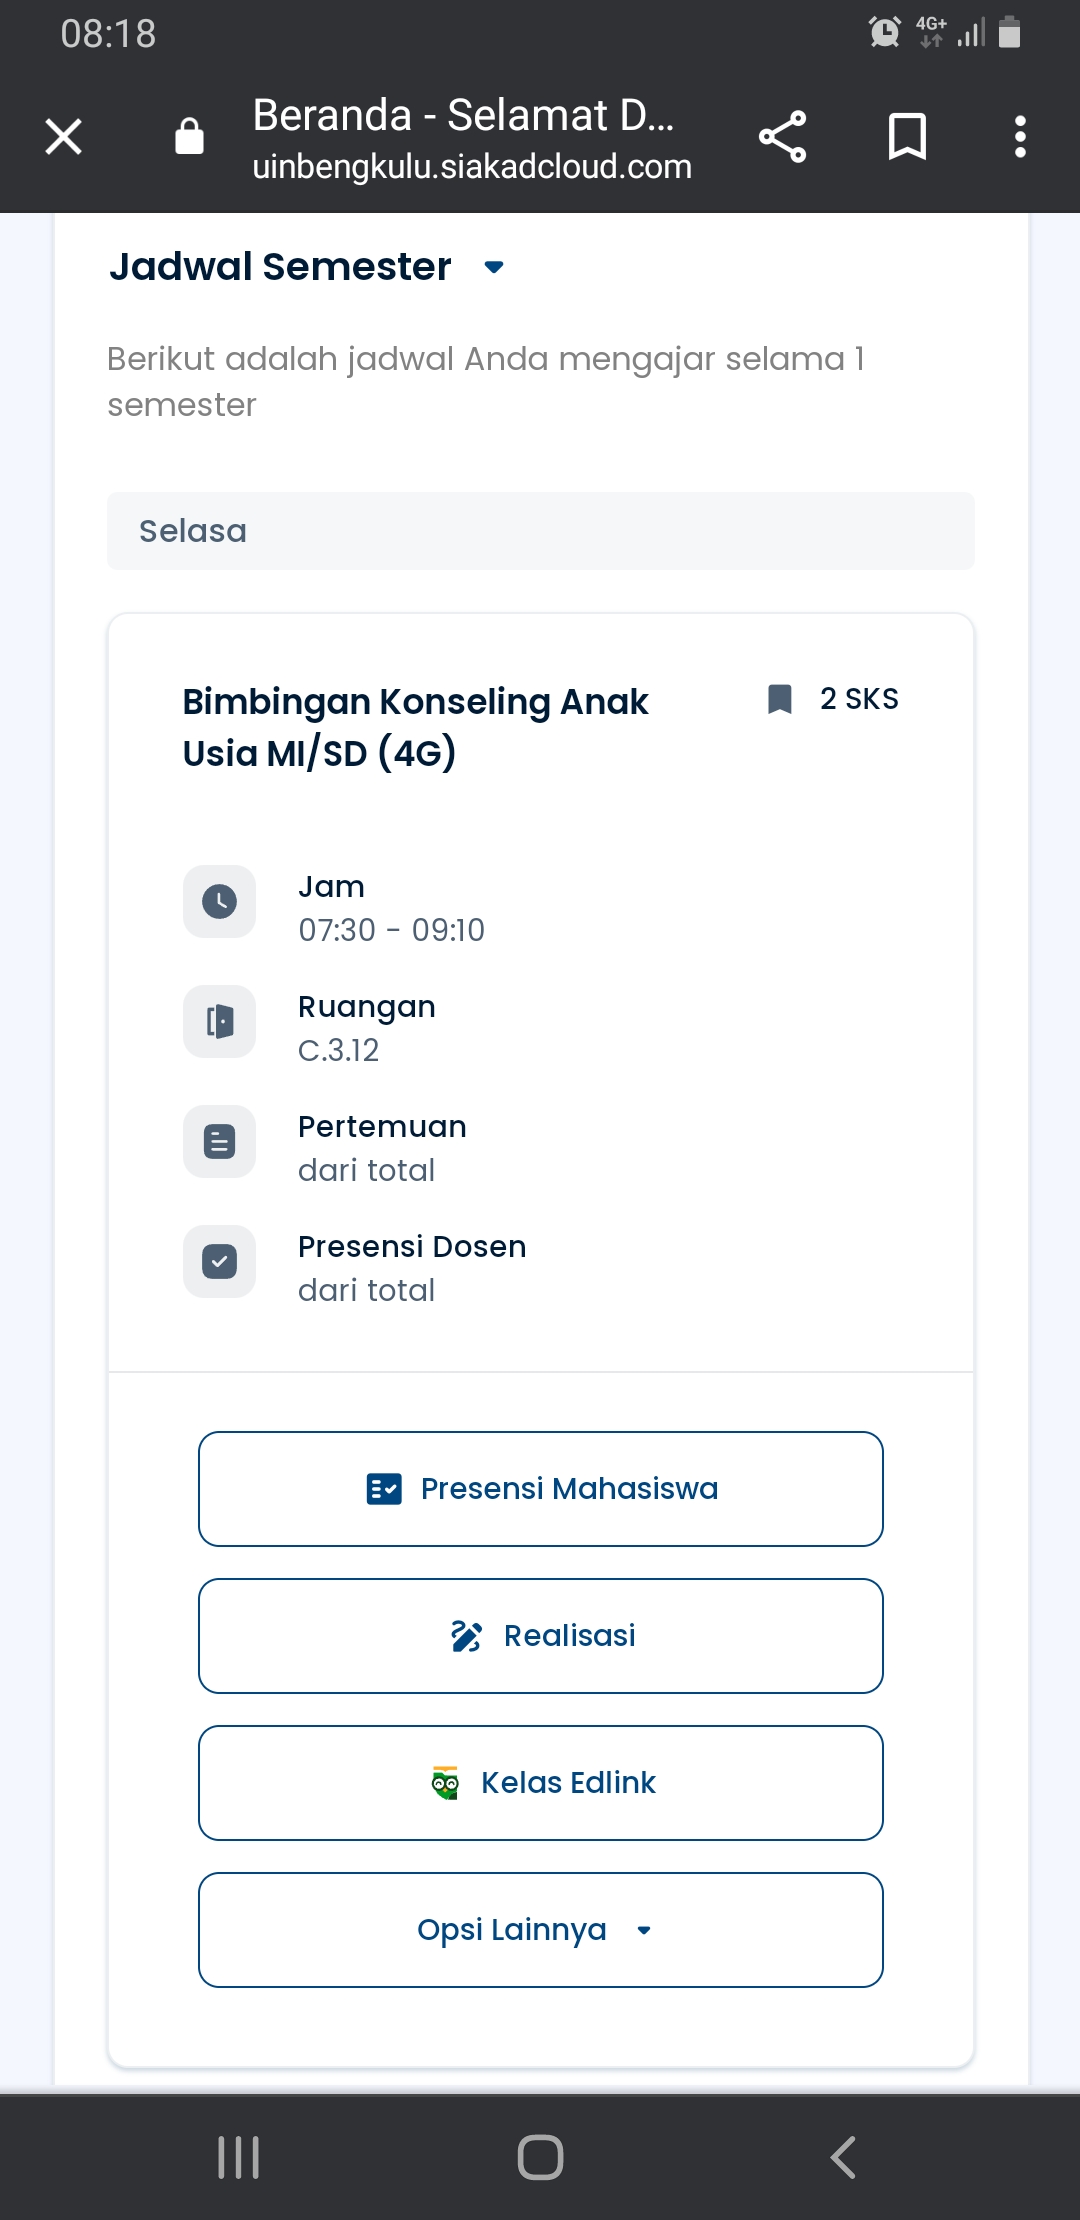
Task: Open the Opsi Lainnya dropdown
Action: (540, 1929)
